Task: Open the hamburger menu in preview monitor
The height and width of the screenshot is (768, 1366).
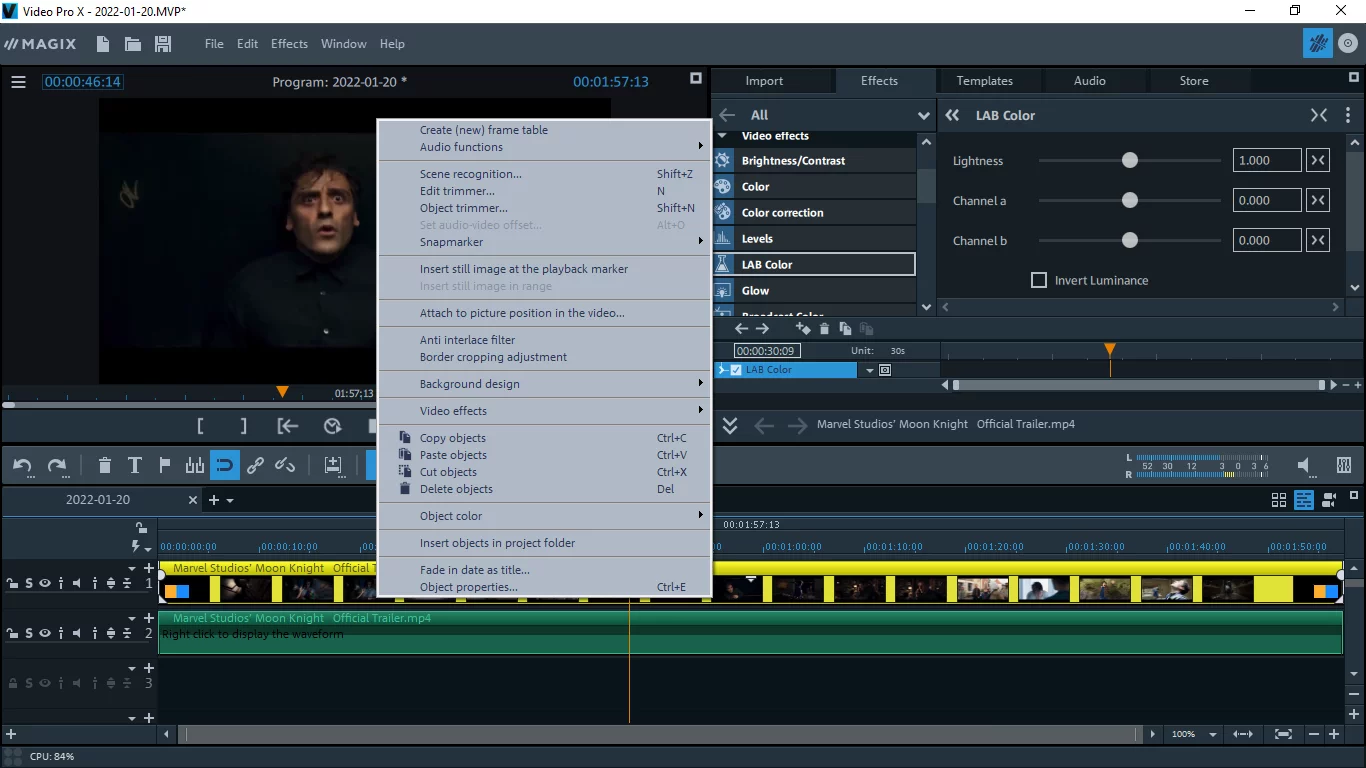Action: (18, 82)
